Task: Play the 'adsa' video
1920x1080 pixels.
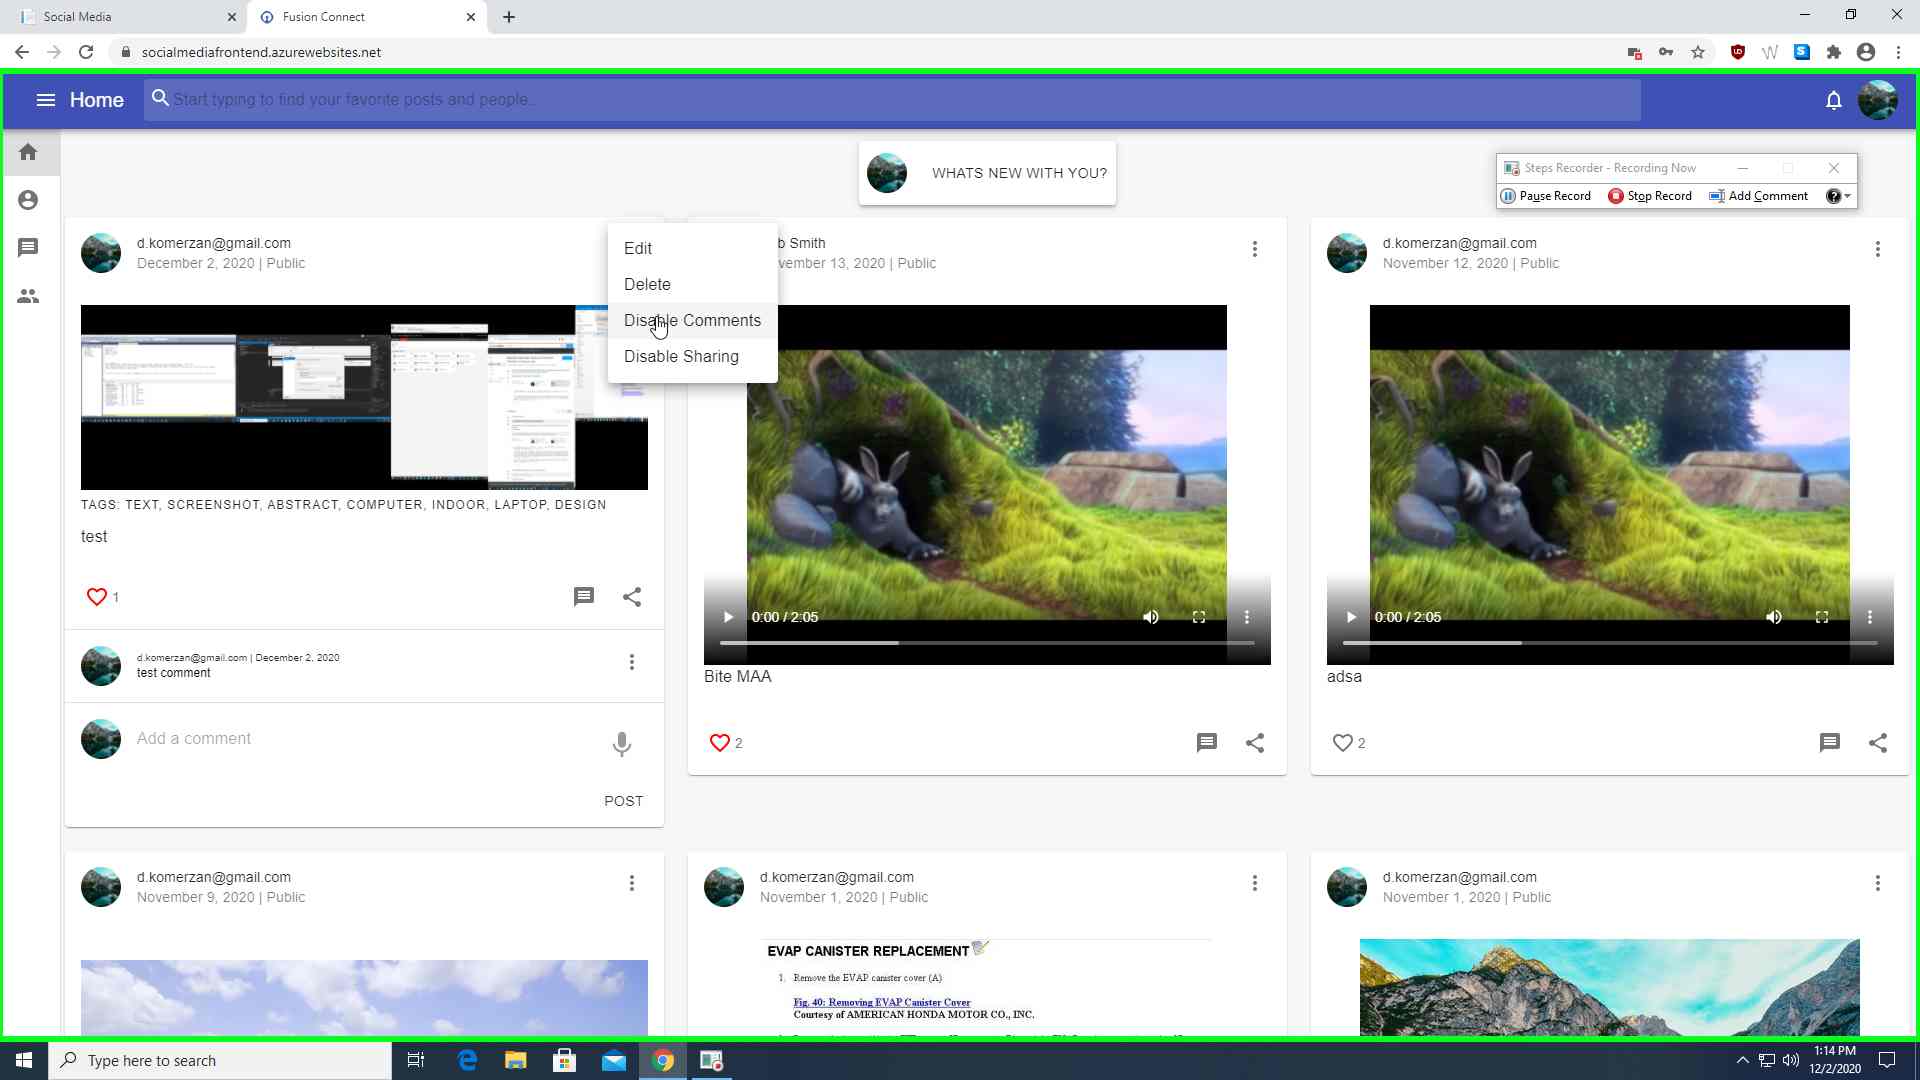Action: coord(1351,617)
